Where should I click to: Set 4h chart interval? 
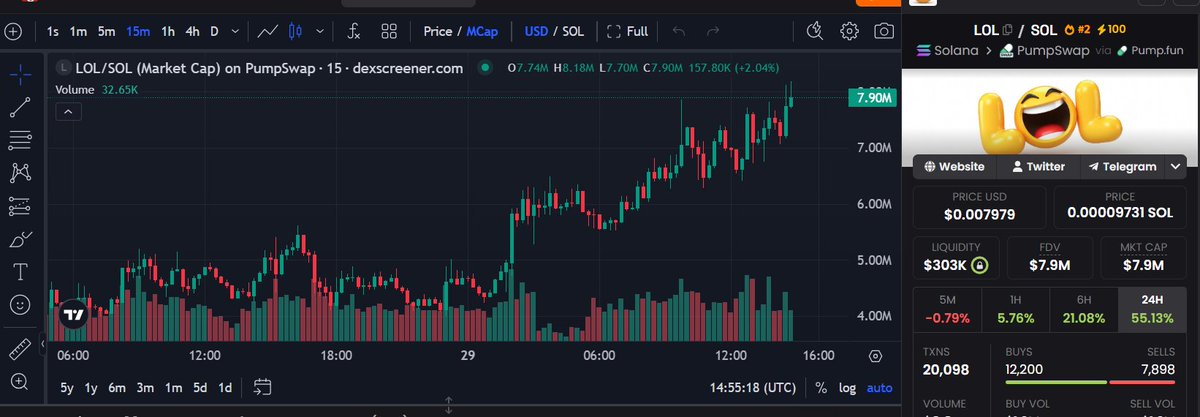click(193, 31)
